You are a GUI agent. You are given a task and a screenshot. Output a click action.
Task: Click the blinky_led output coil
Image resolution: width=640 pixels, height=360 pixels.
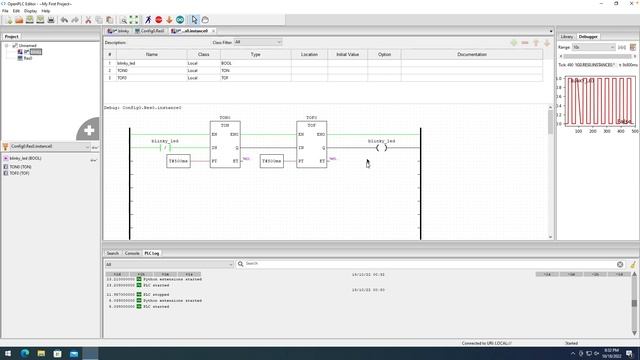click(381, 148)
